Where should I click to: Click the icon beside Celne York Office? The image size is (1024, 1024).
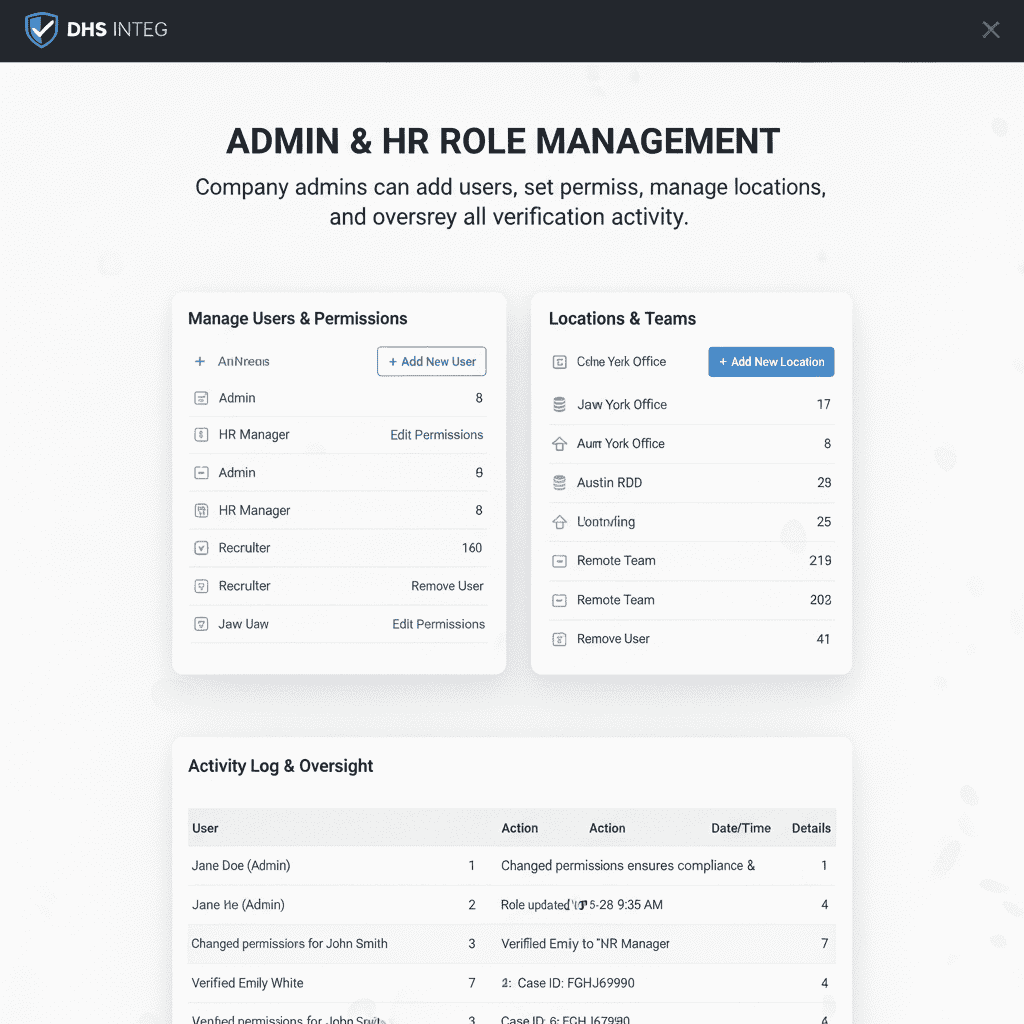(559, 362)
